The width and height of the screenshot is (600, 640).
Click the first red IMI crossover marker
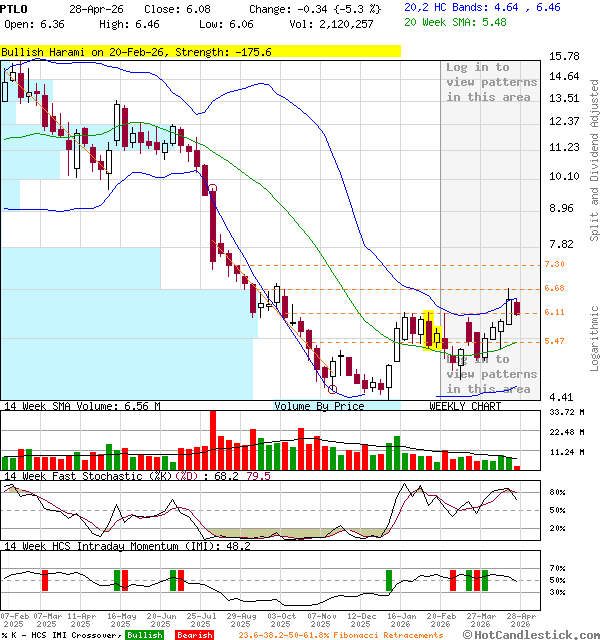[x=45, y=579]
